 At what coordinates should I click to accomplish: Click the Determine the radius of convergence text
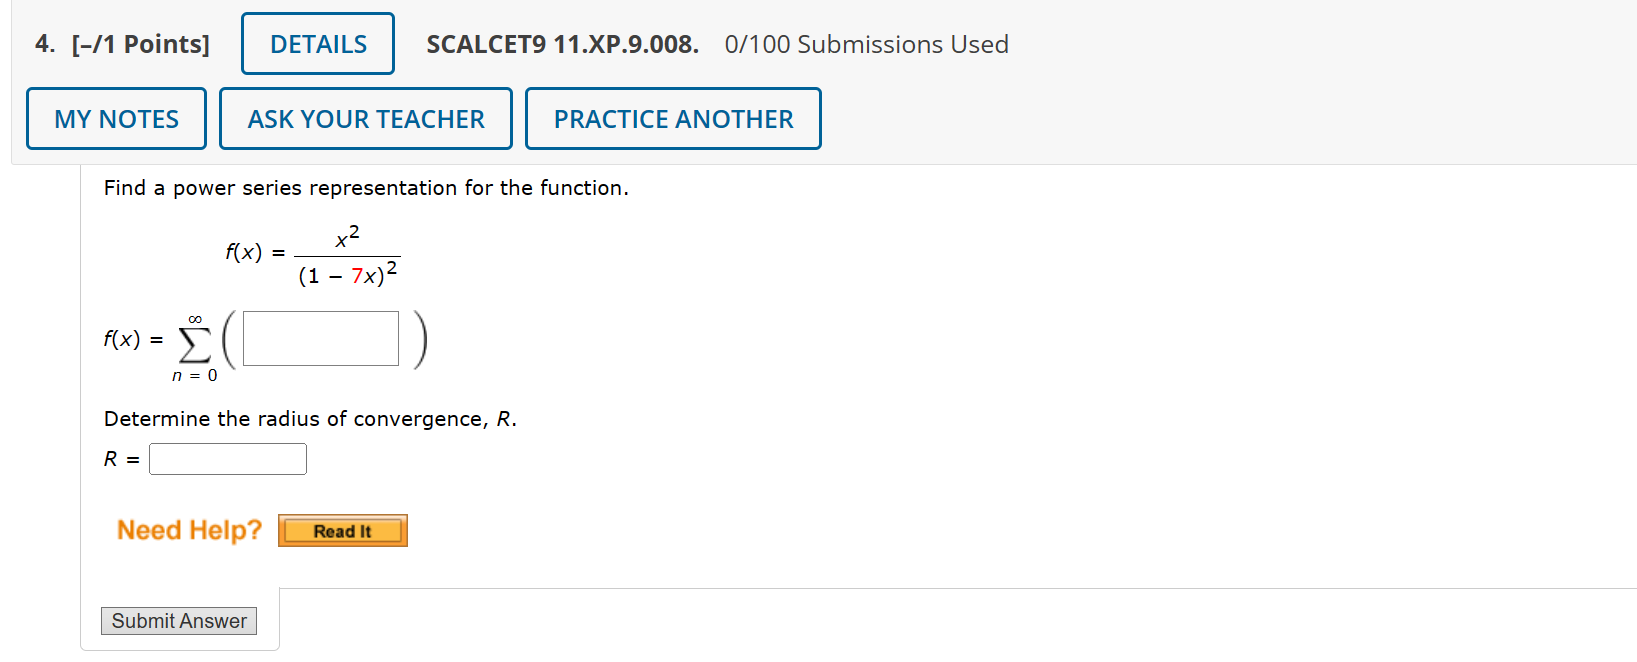(310, 418)
